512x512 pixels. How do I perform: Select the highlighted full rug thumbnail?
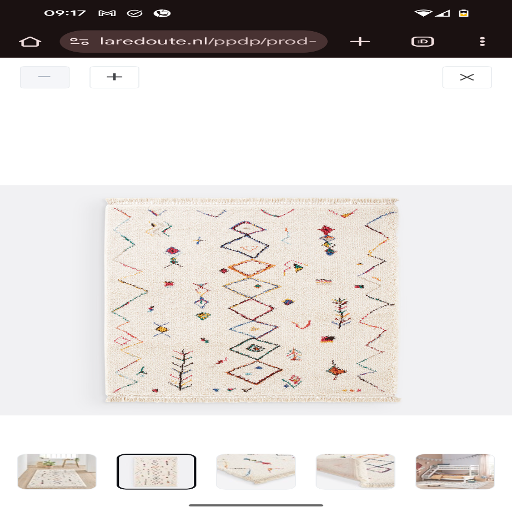point(156,471)
